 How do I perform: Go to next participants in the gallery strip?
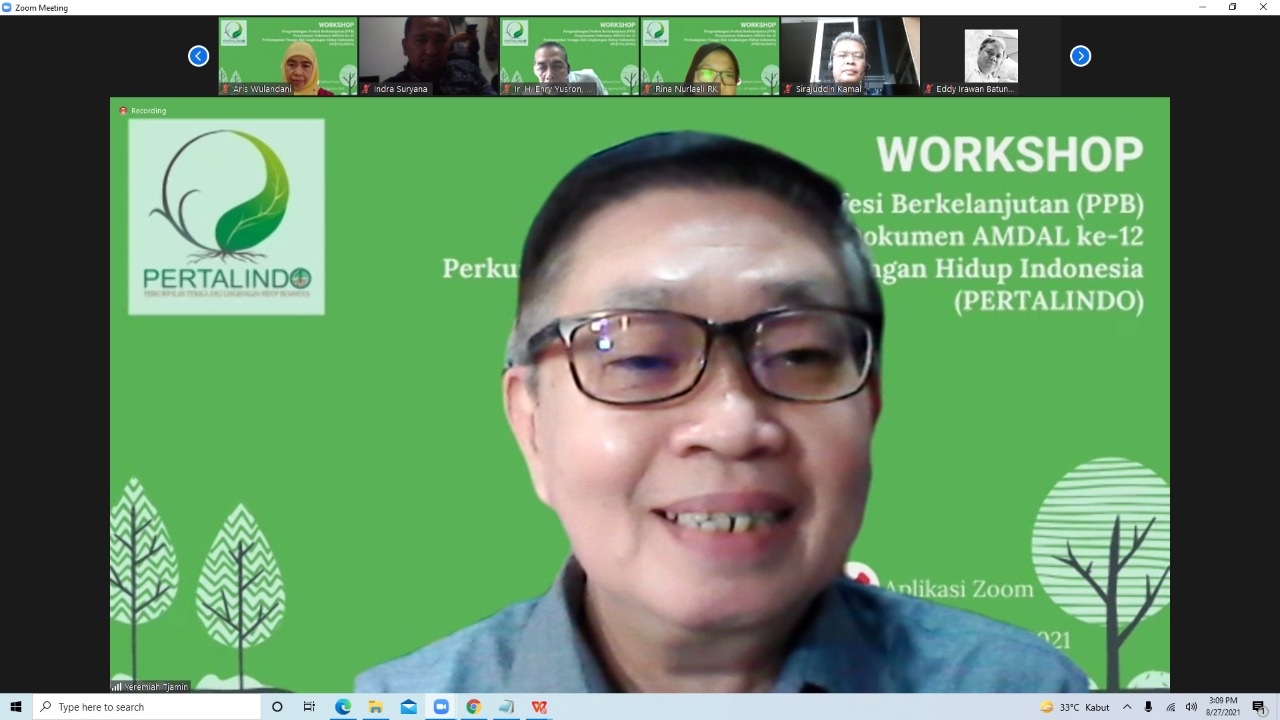pos(1080,56)
